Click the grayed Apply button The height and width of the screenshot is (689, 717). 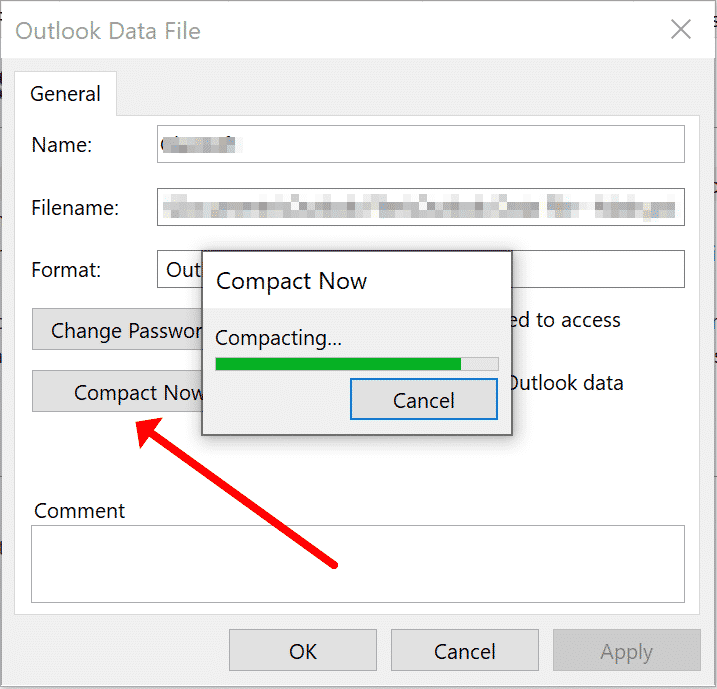click(x=626, y=650)
